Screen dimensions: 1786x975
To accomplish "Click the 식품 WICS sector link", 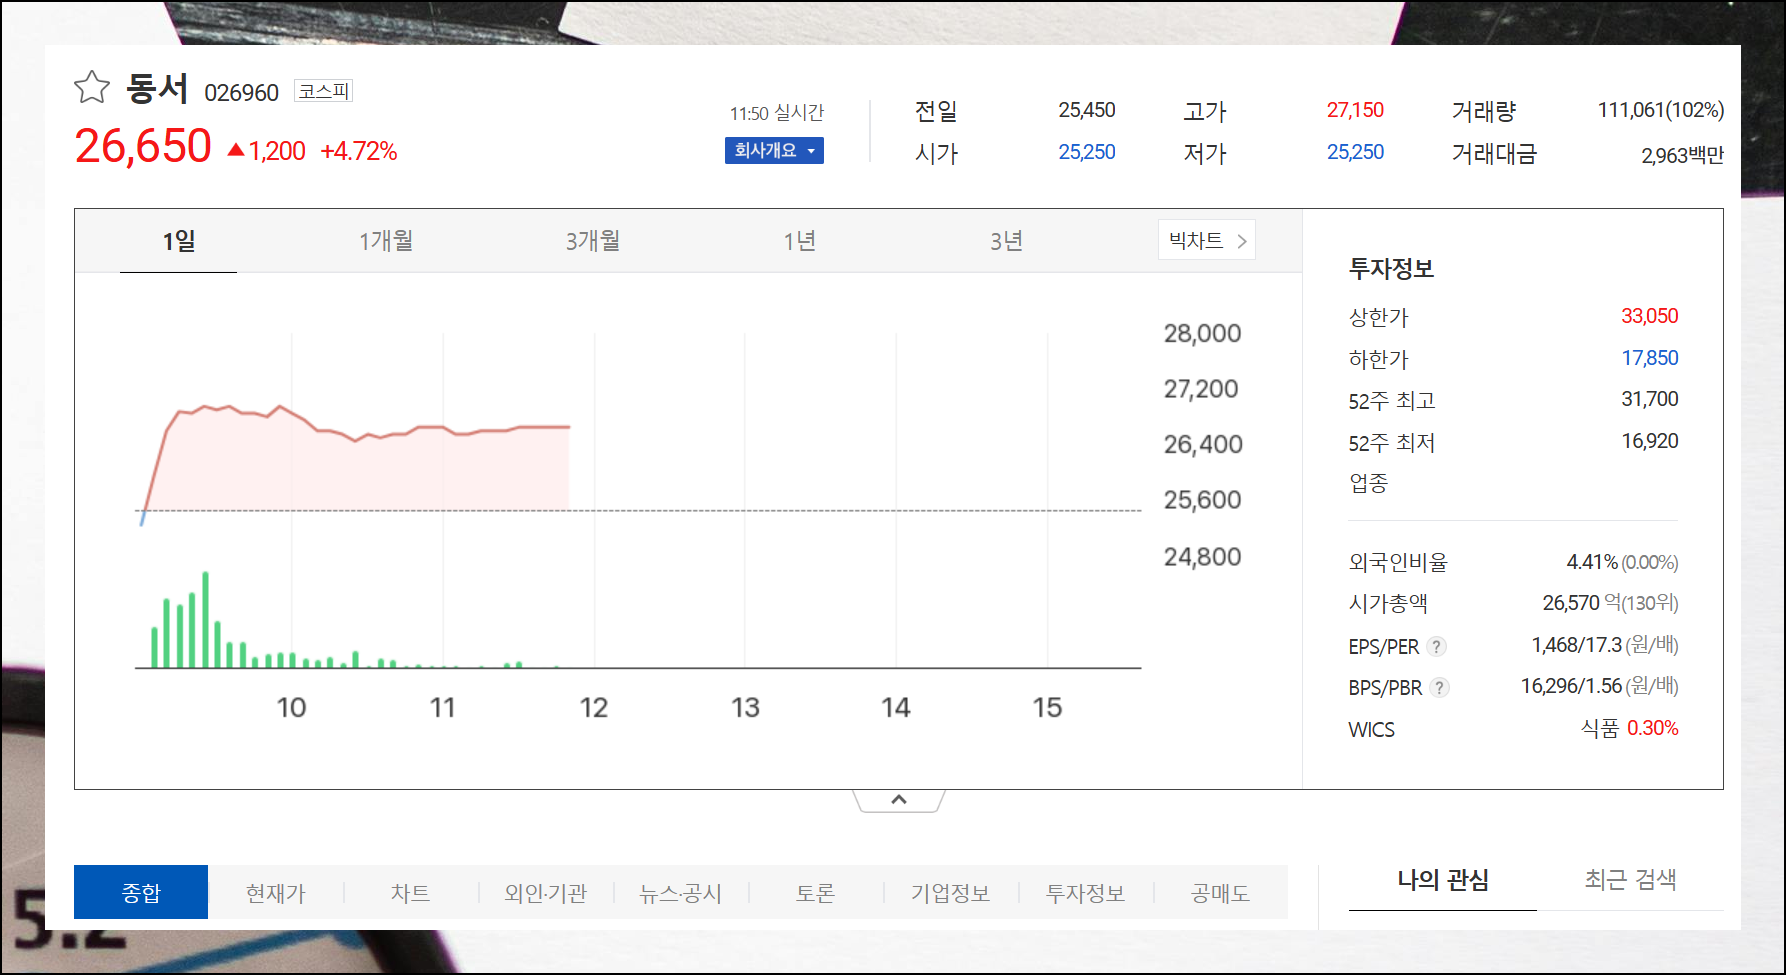I will [x=1600, y=728].
